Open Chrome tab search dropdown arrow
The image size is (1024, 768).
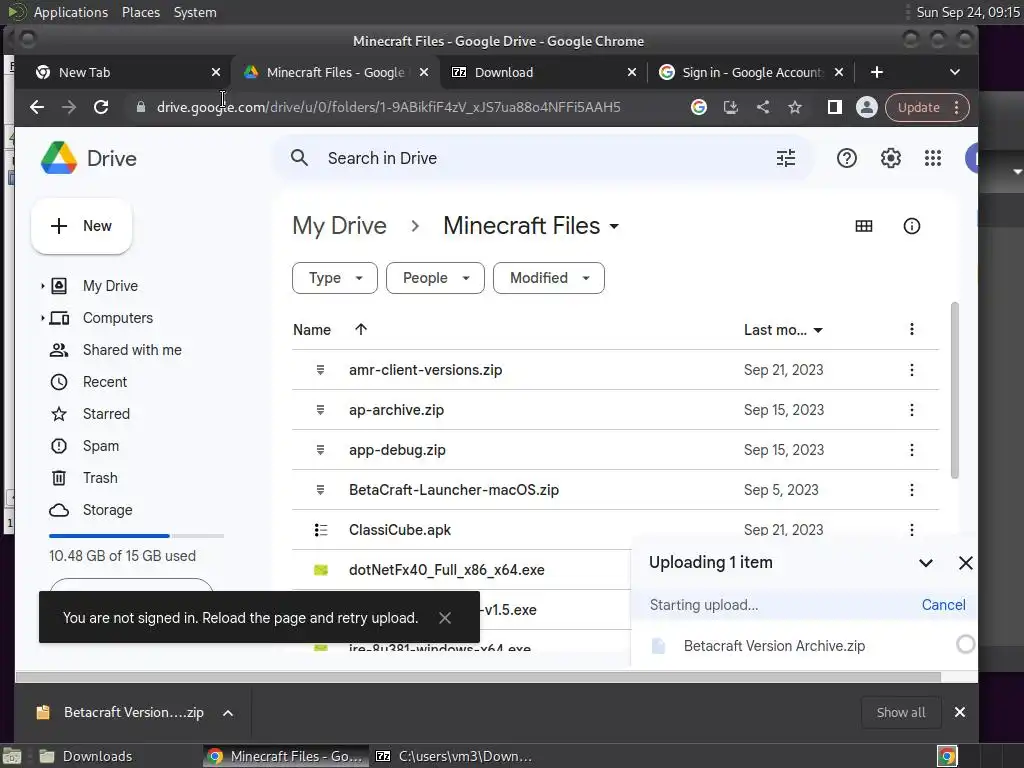[954, 72]
